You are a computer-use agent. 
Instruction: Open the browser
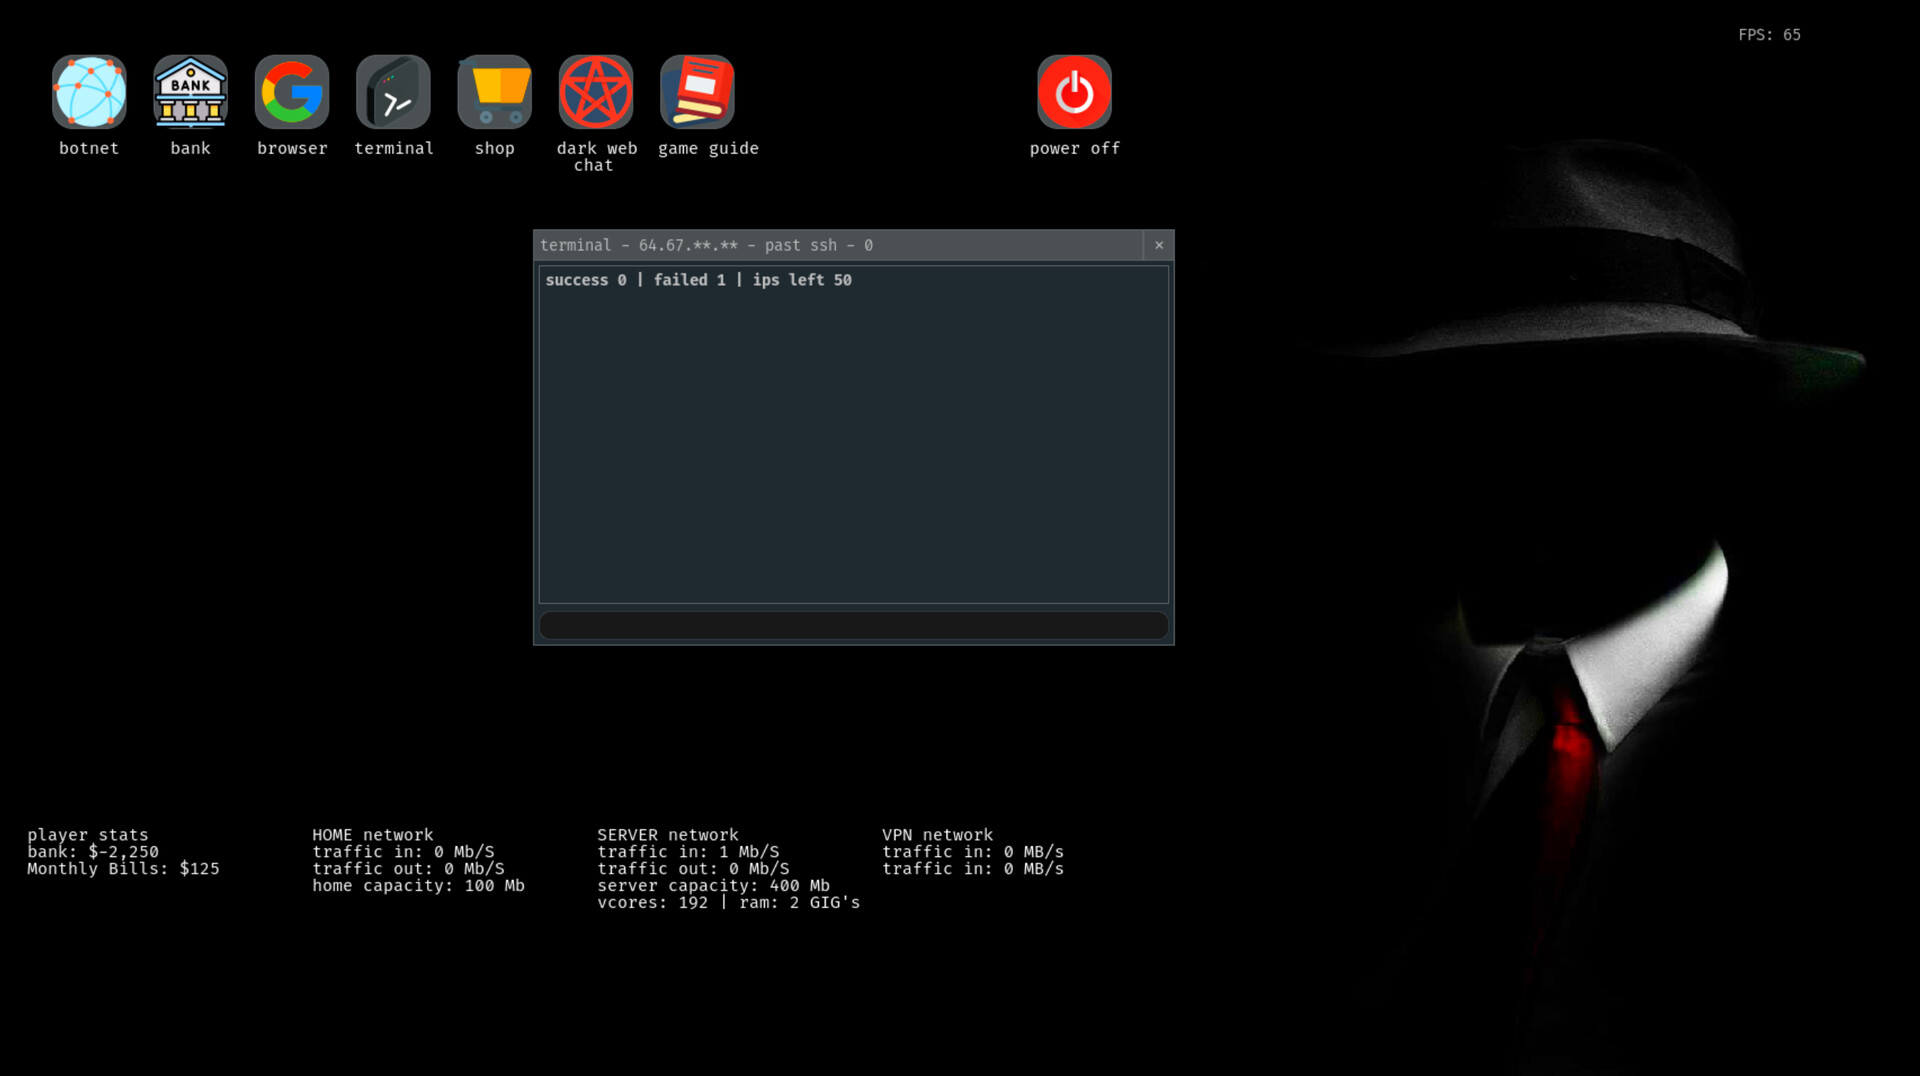(x=291, y=91)
